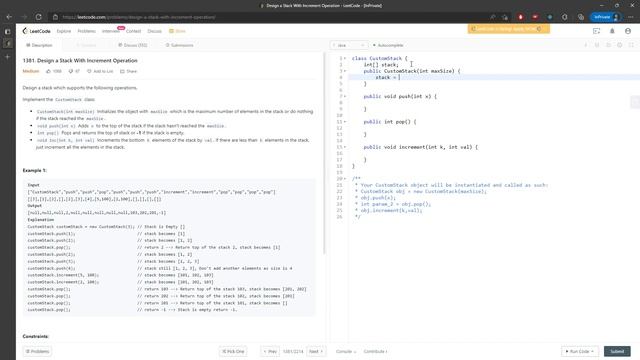Open the Problems list button at the bottom
This screenshot has height=360, width=640.
38,351
